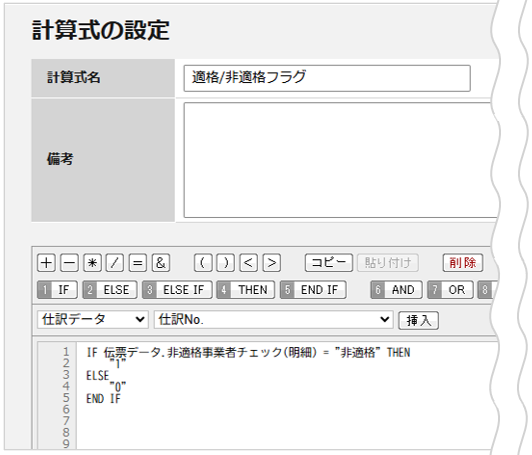Insert the slash division operator
The width and height of the screenshot is (532, 455).
115,263
